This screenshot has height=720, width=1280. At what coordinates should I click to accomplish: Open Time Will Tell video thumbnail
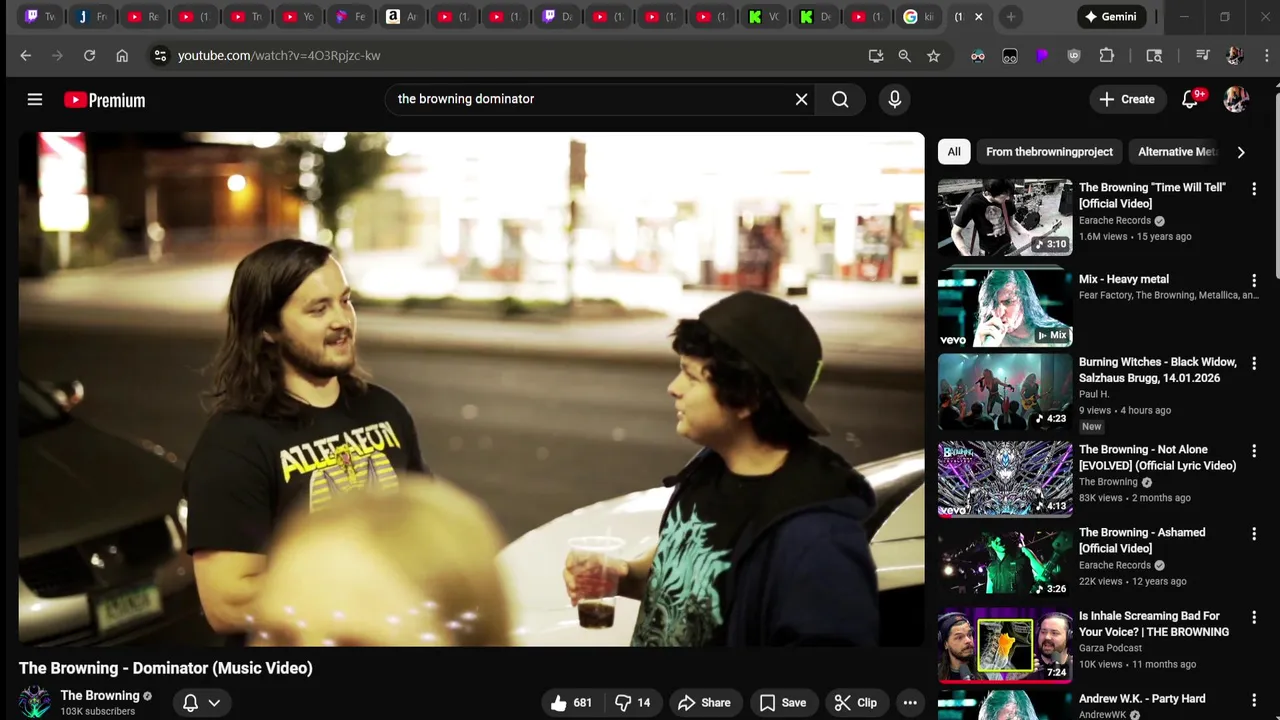click(x=1005, y=217)
